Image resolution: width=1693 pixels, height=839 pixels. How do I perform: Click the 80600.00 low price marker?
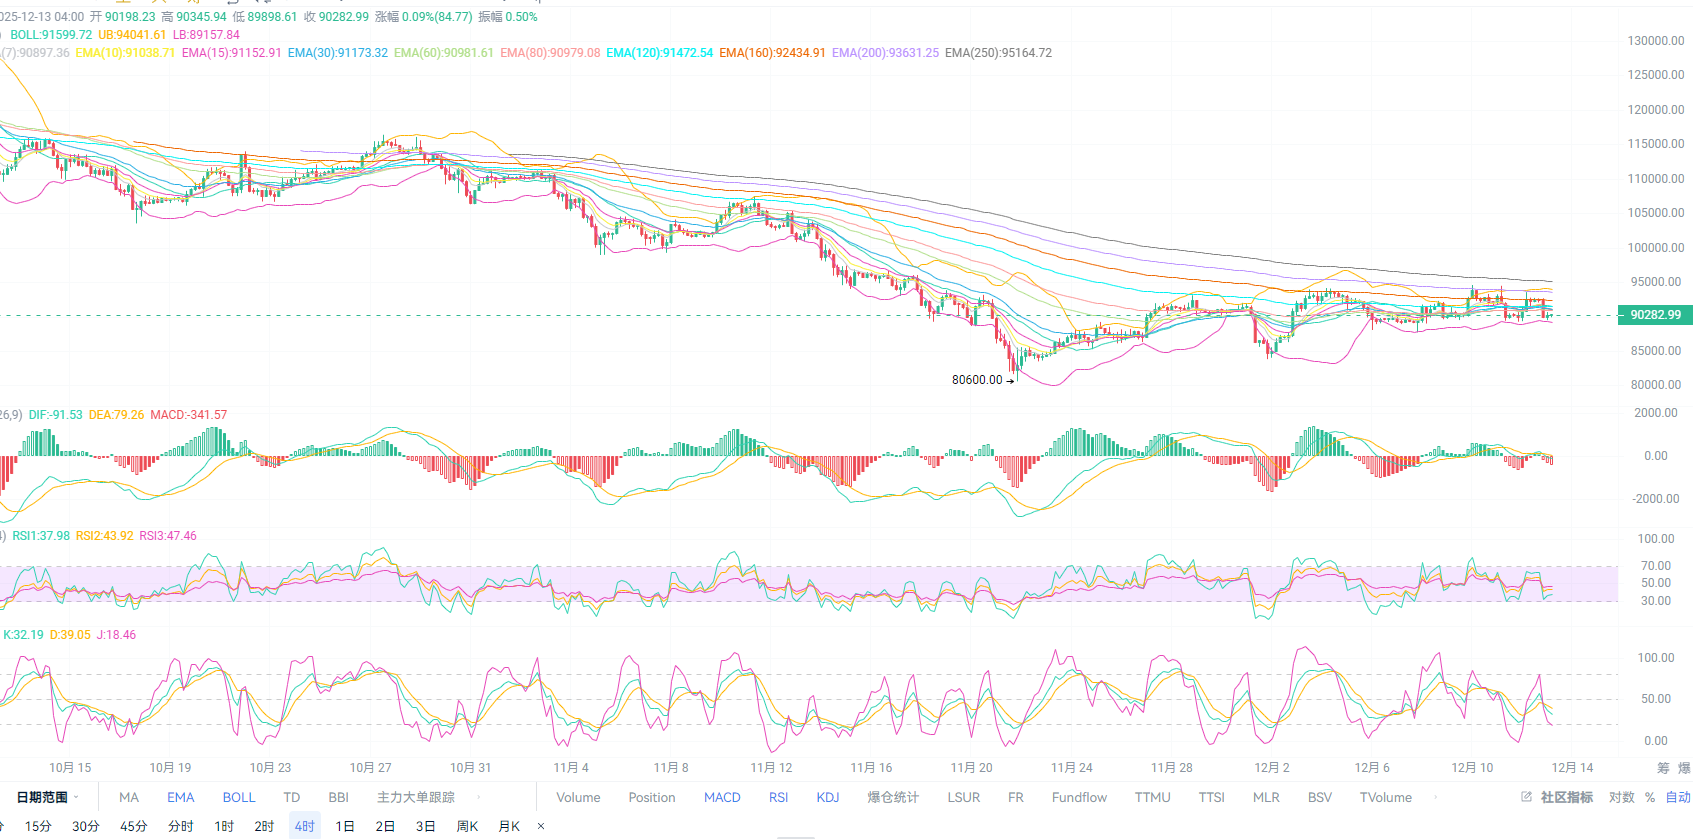977,380
